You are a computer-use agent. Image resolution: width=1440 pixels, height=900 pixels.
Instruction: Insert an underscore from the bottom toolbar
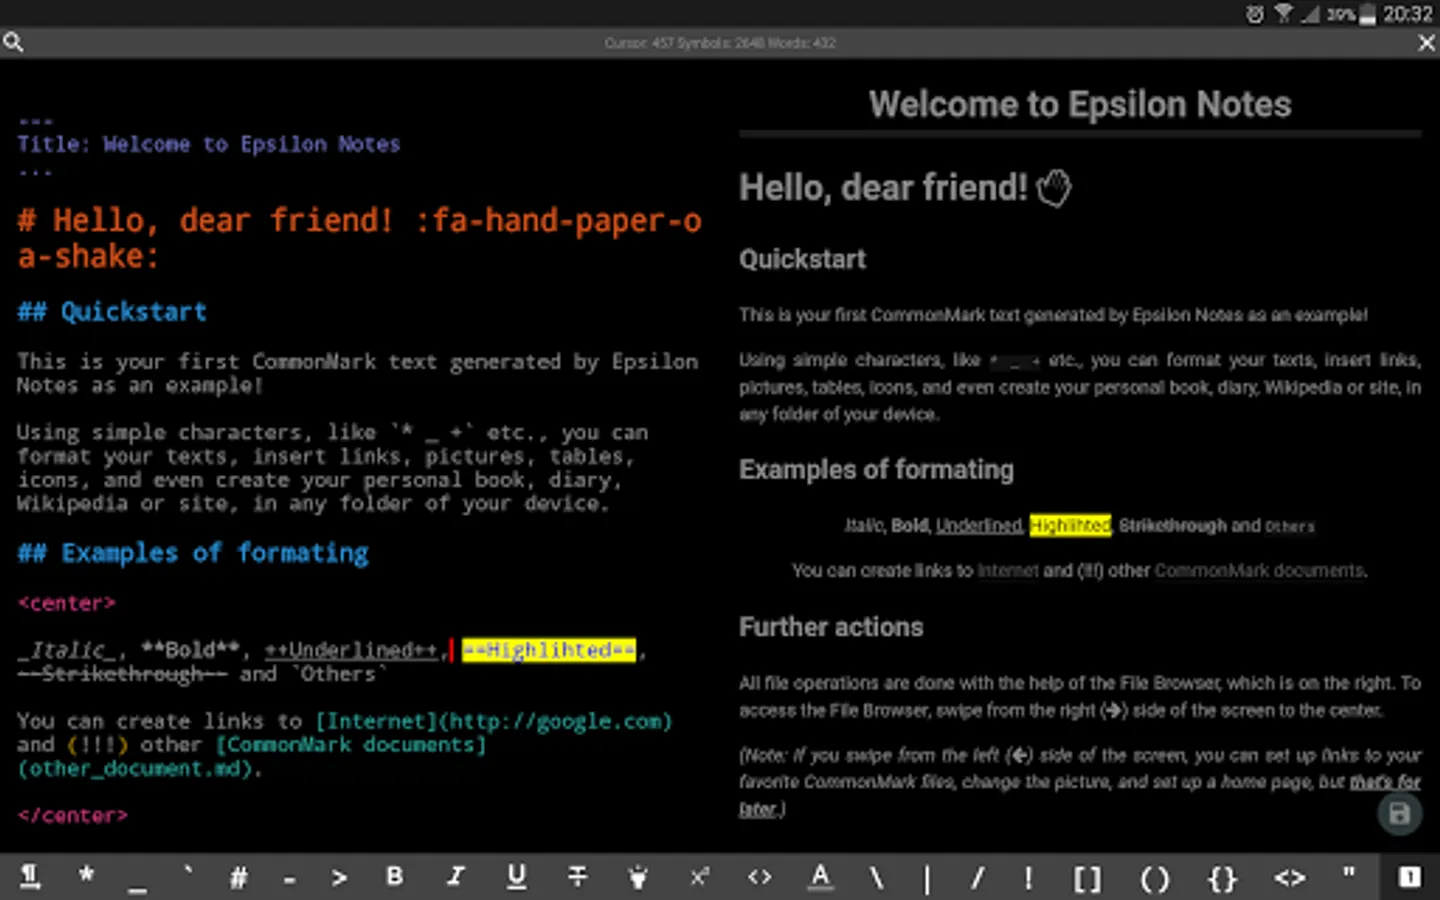tap(137, 888)
